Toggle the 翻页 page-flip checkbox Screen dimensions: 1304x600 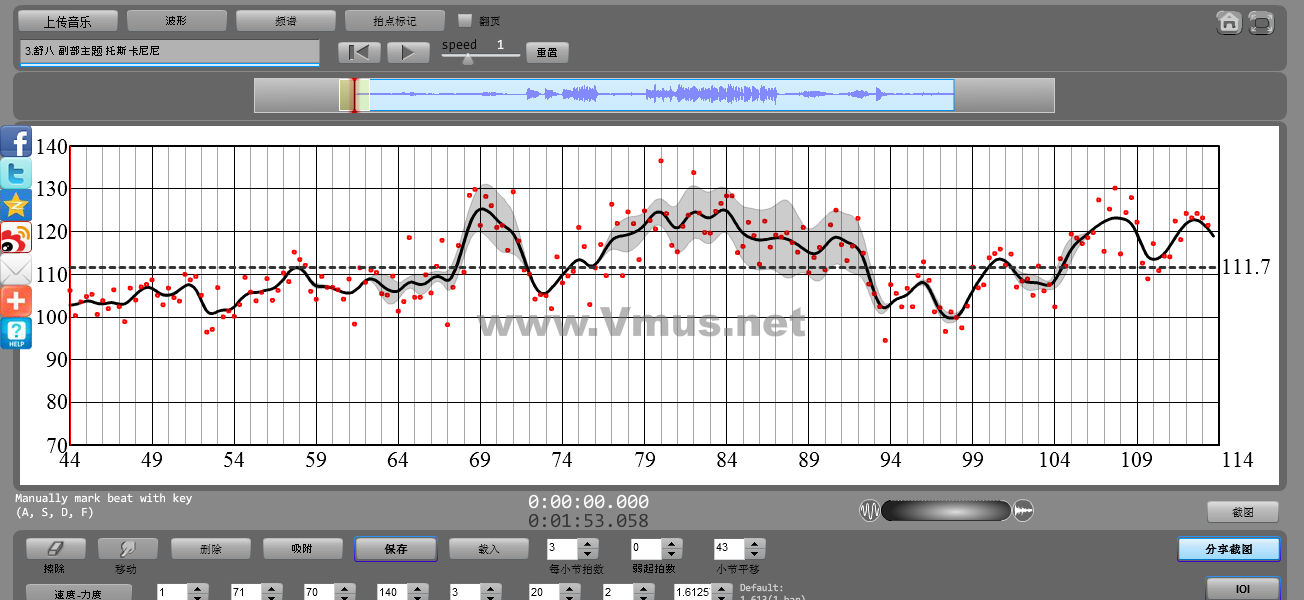[464, 20]
